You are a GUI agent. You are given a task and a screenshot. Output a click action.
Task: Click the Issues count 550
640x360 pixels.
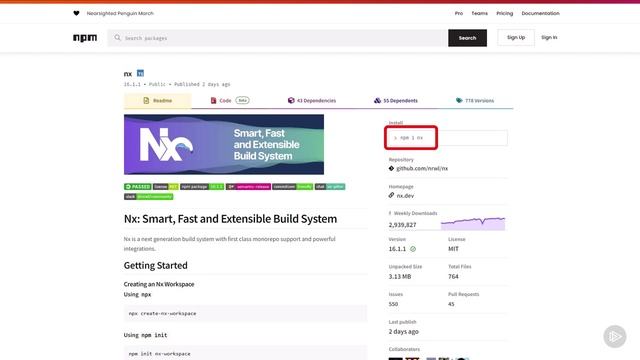pyautogui.click(x=393, y=304)
